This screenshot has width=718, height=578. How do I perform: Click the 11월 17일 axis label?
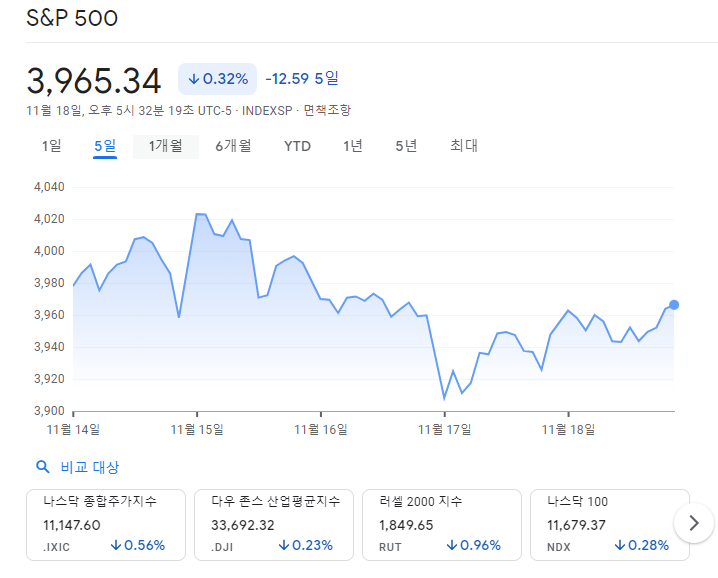pos(445,430)
